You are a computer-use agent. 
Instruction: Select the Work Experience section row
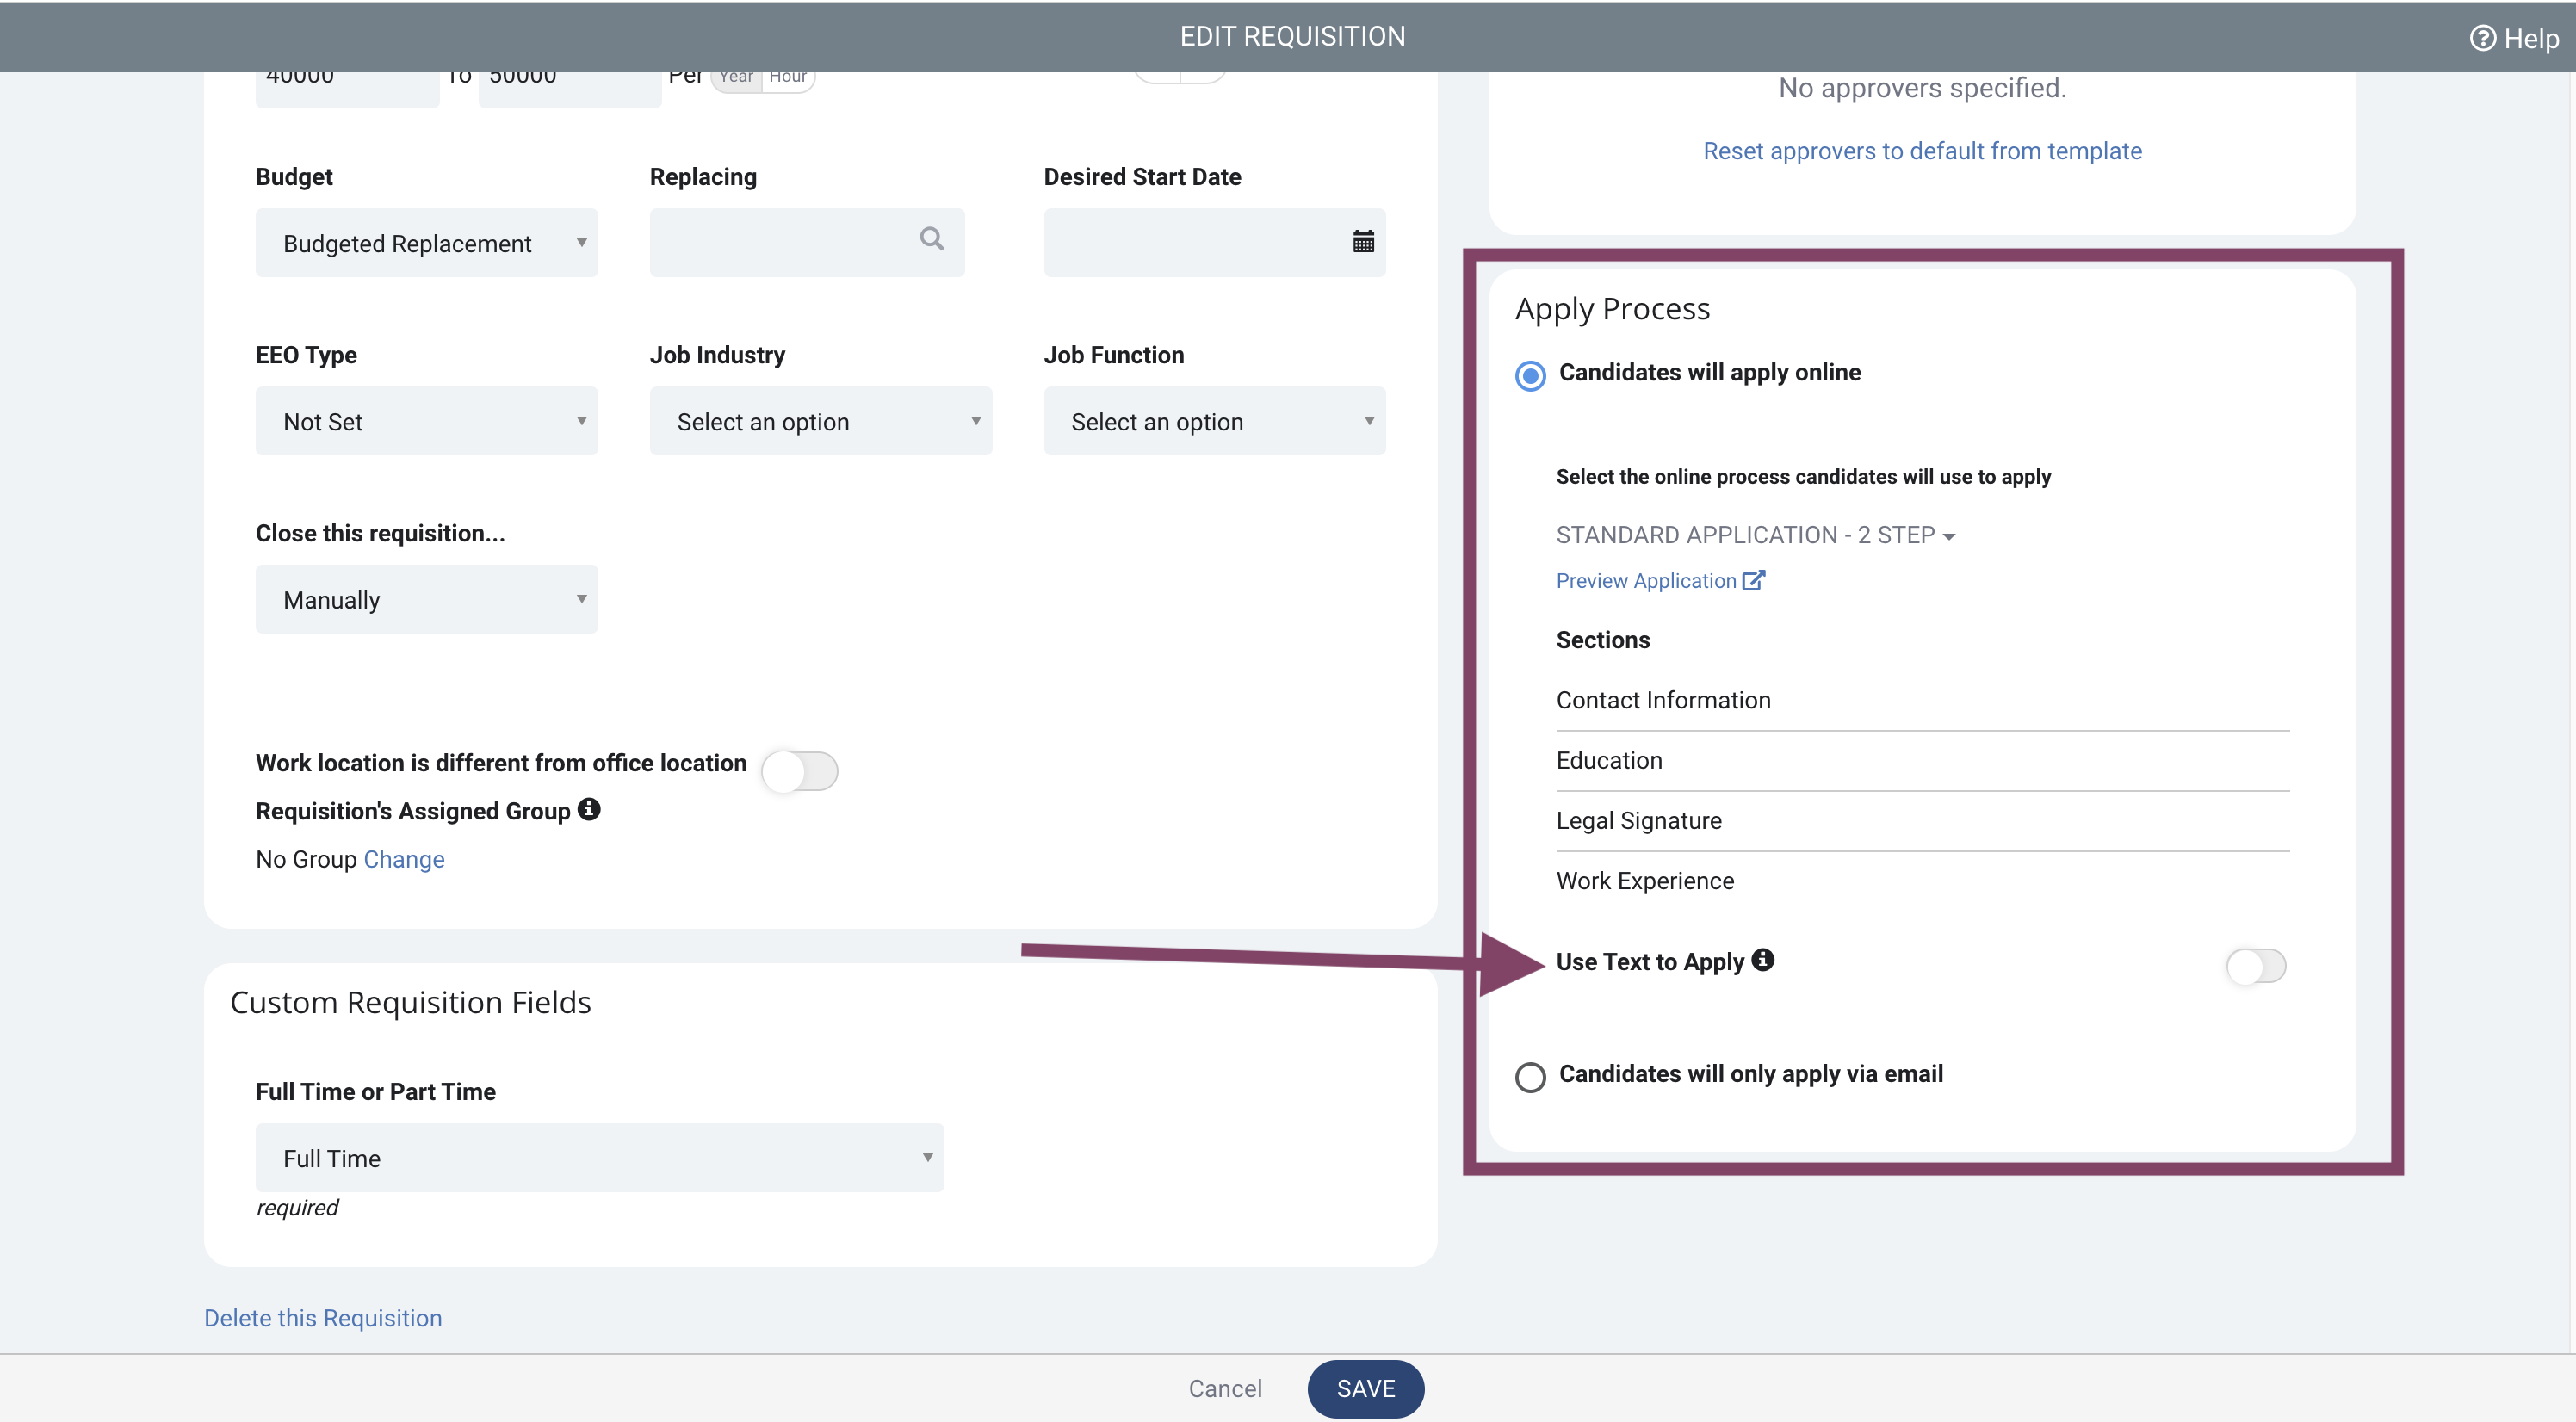point(1922,881)
